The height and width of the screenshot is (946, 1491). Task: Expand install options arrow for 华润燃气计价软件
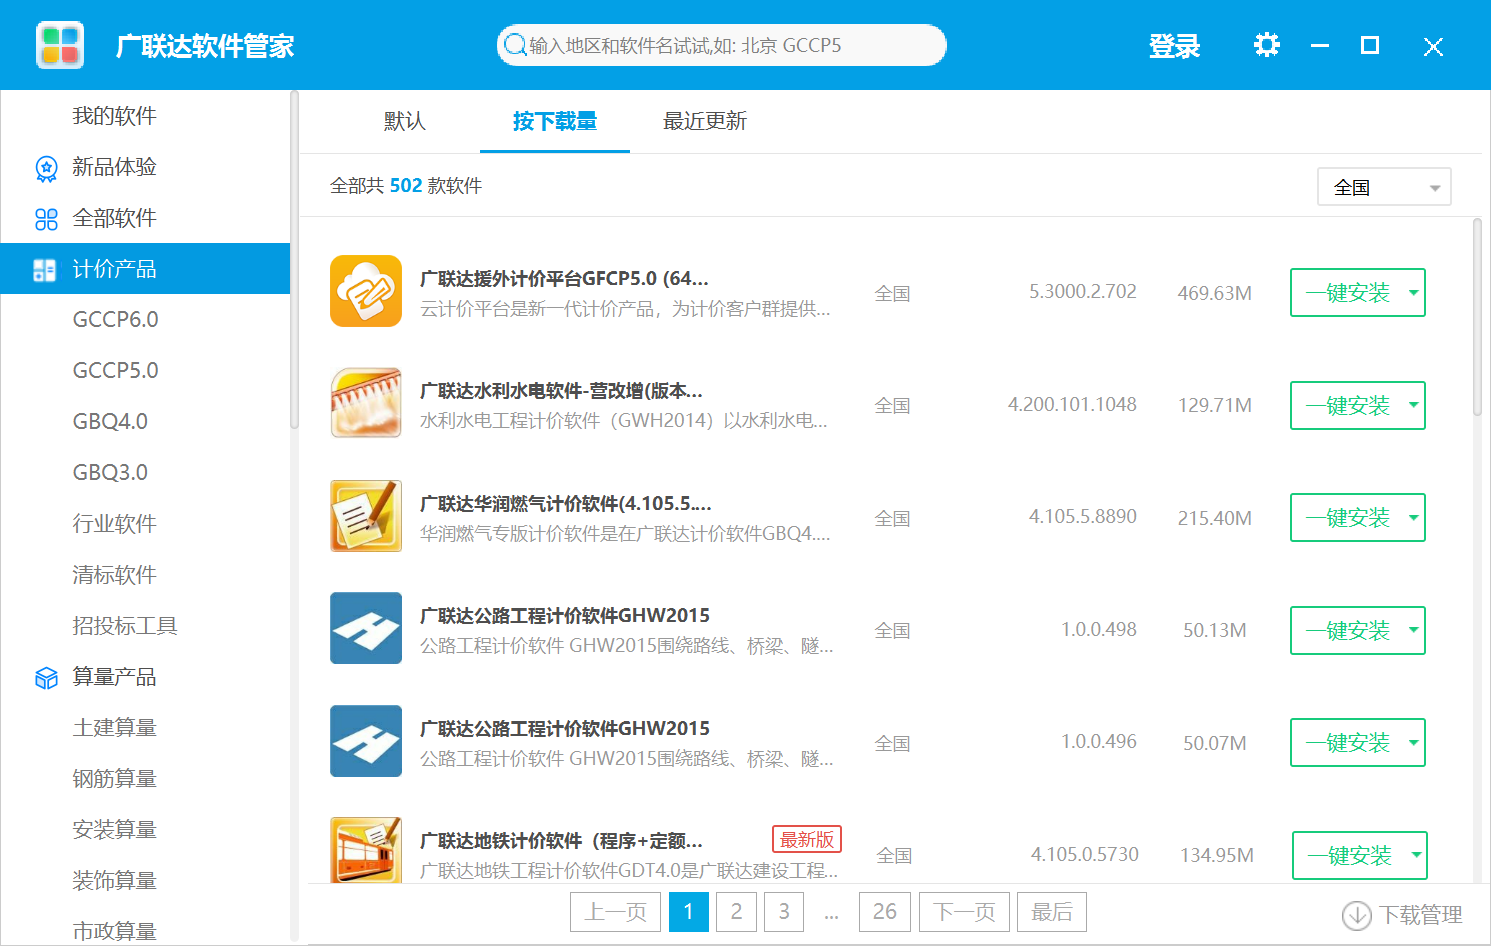(1413, 518)
